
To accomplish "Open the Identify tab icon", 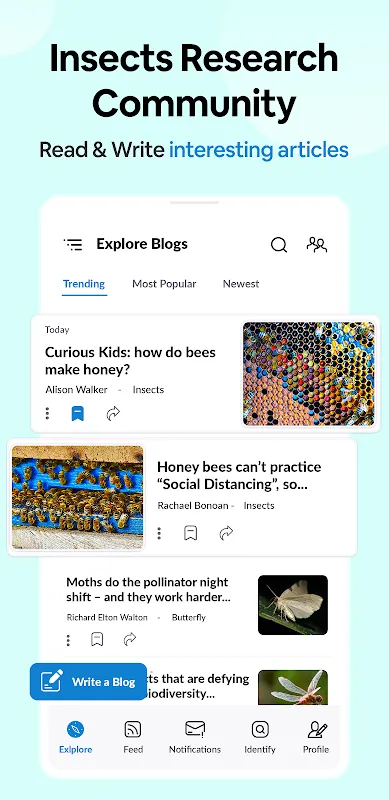I will pyautogui.click(x=260, y=730).
